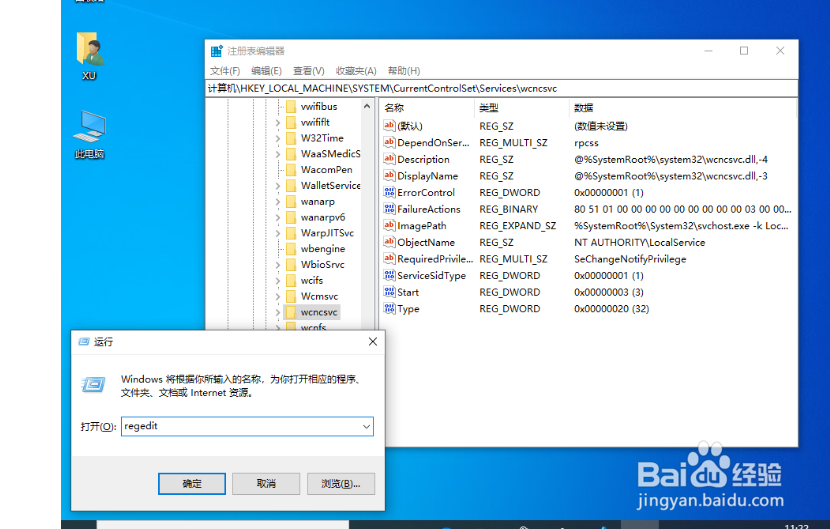The image size is (830, 529).
Task: Click the DisplayName string value icon
Action: tap(389, 175)
